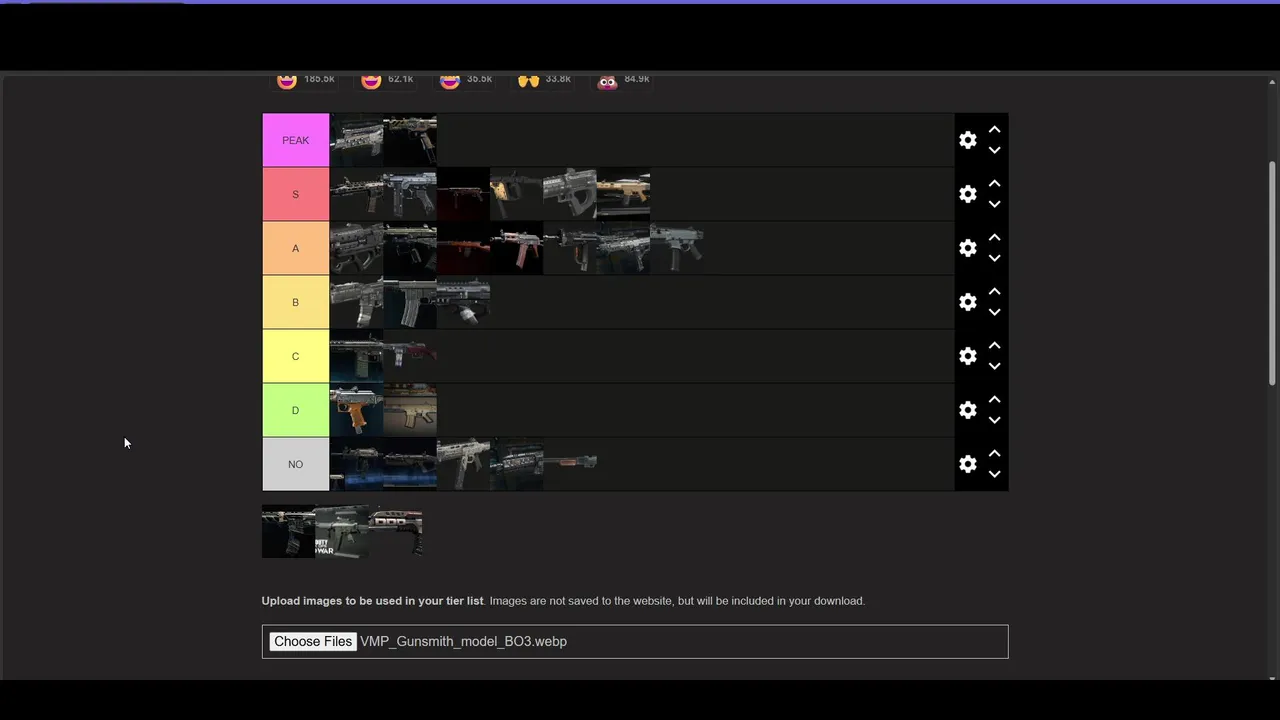Click the light-orange B tier label
1280x720 pixels.
pyautogui.click(x=295, y=302)
